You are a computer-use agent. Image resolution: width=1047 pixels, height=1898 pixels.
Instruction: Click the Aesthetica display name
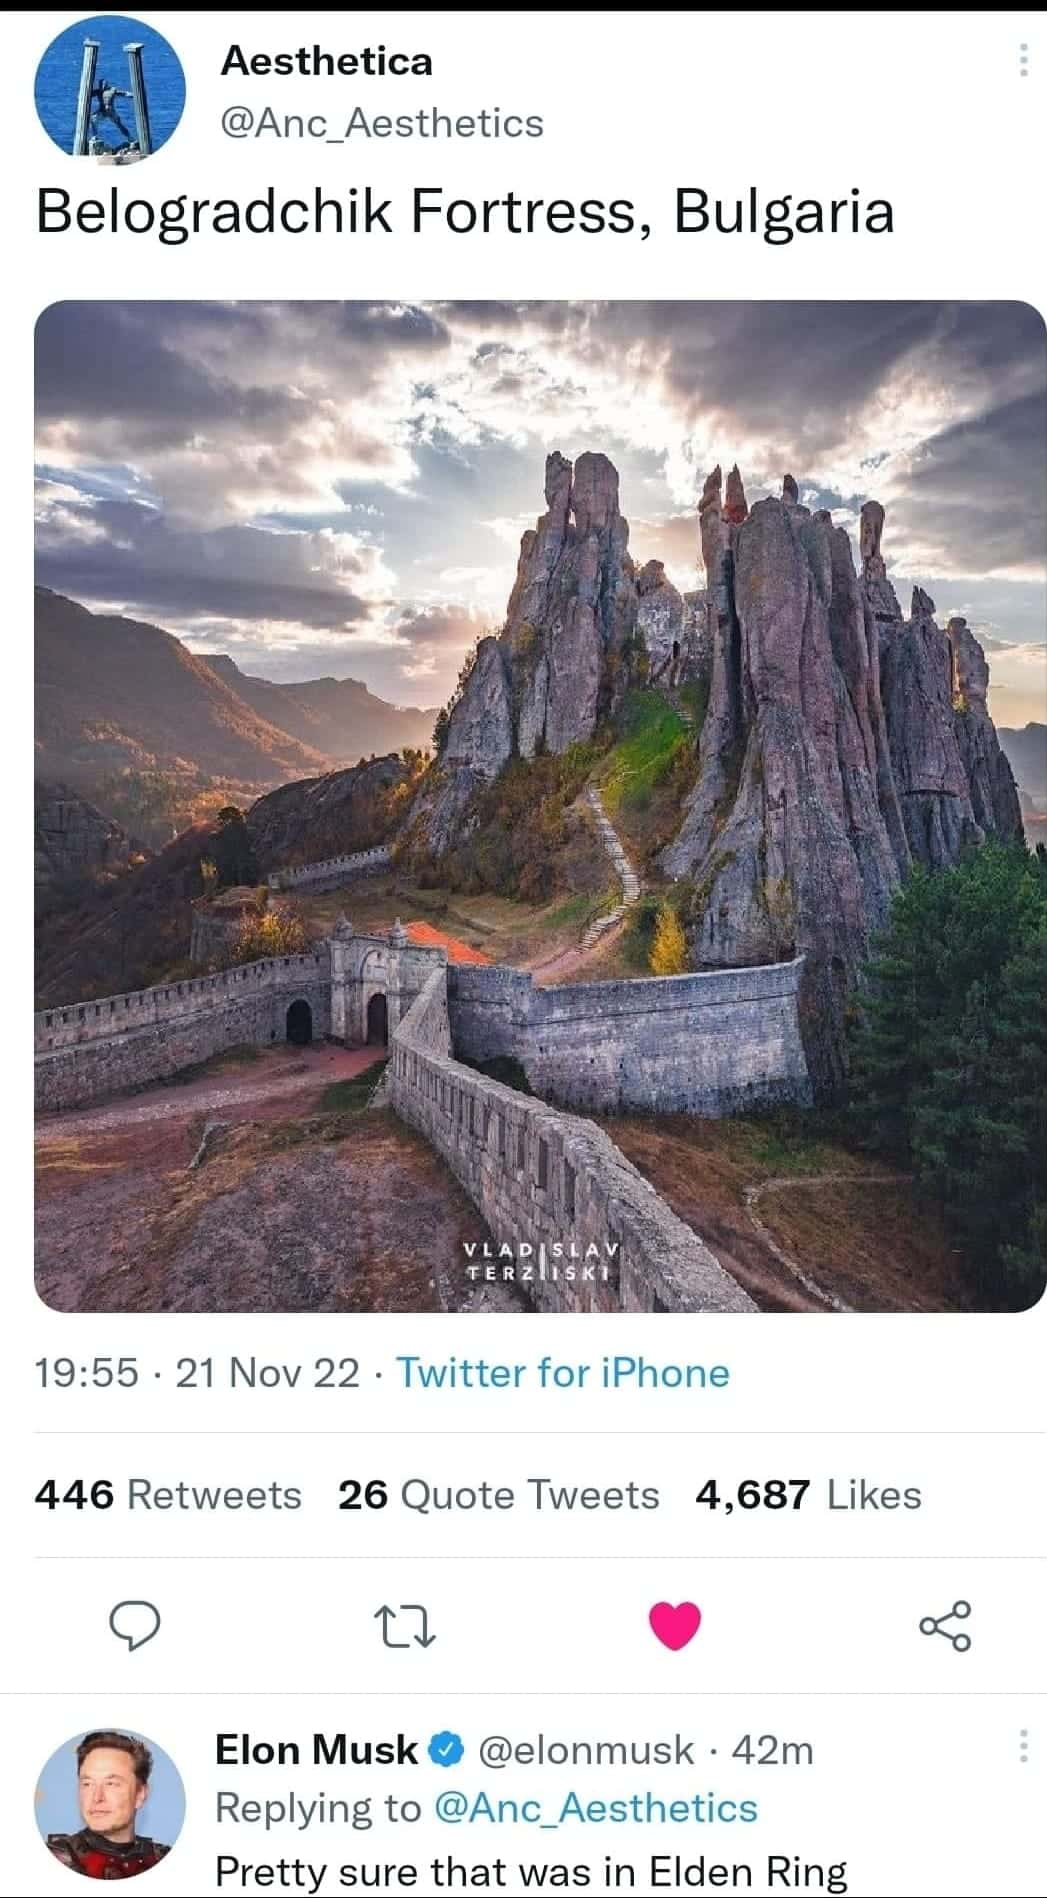pos(326,61)
